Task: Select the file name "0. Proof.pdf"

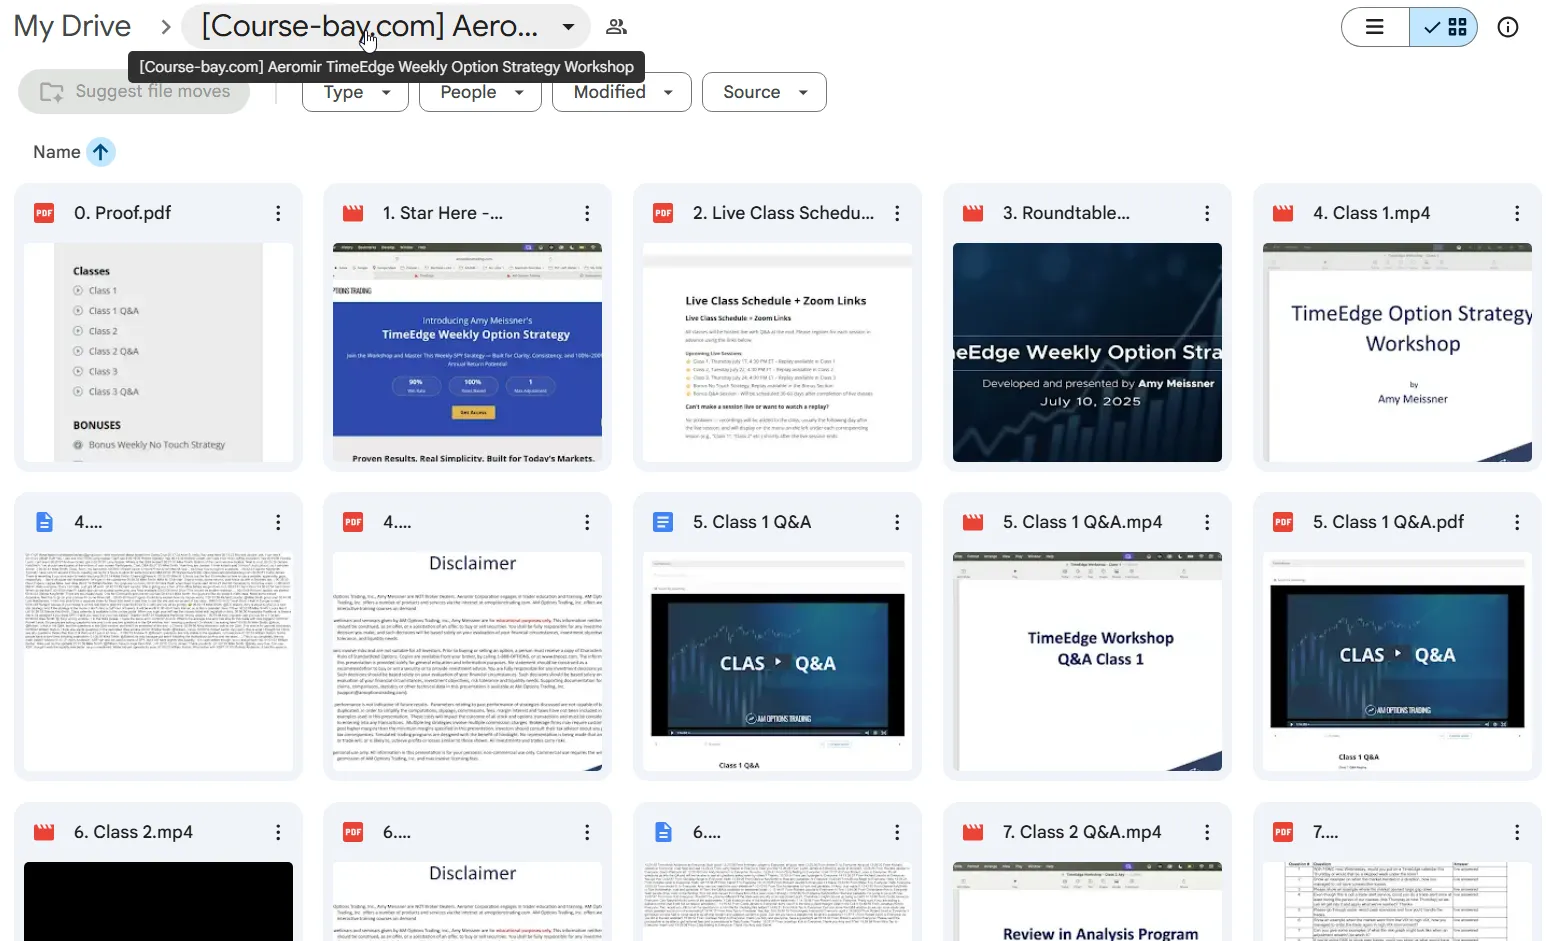Action: [x=122, y=213]
